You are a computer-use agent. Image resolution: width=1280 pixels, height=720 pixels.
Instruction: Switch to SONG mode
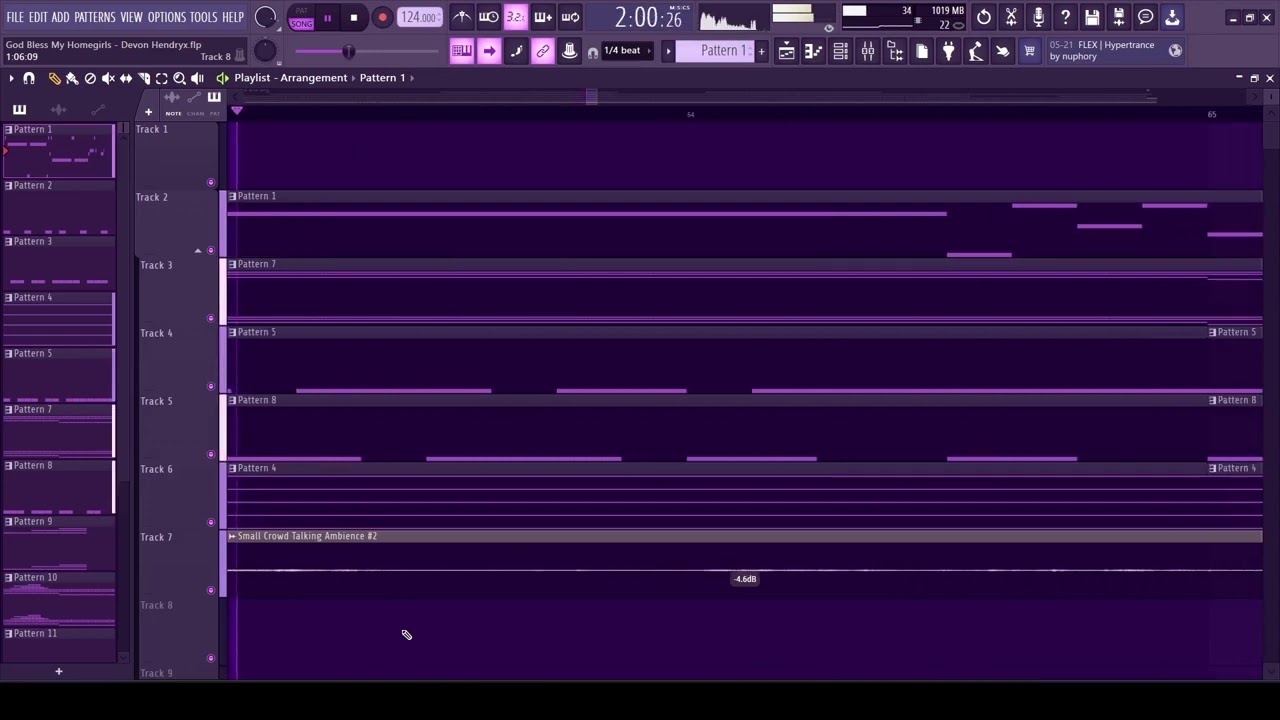click(x=301, y=23)
